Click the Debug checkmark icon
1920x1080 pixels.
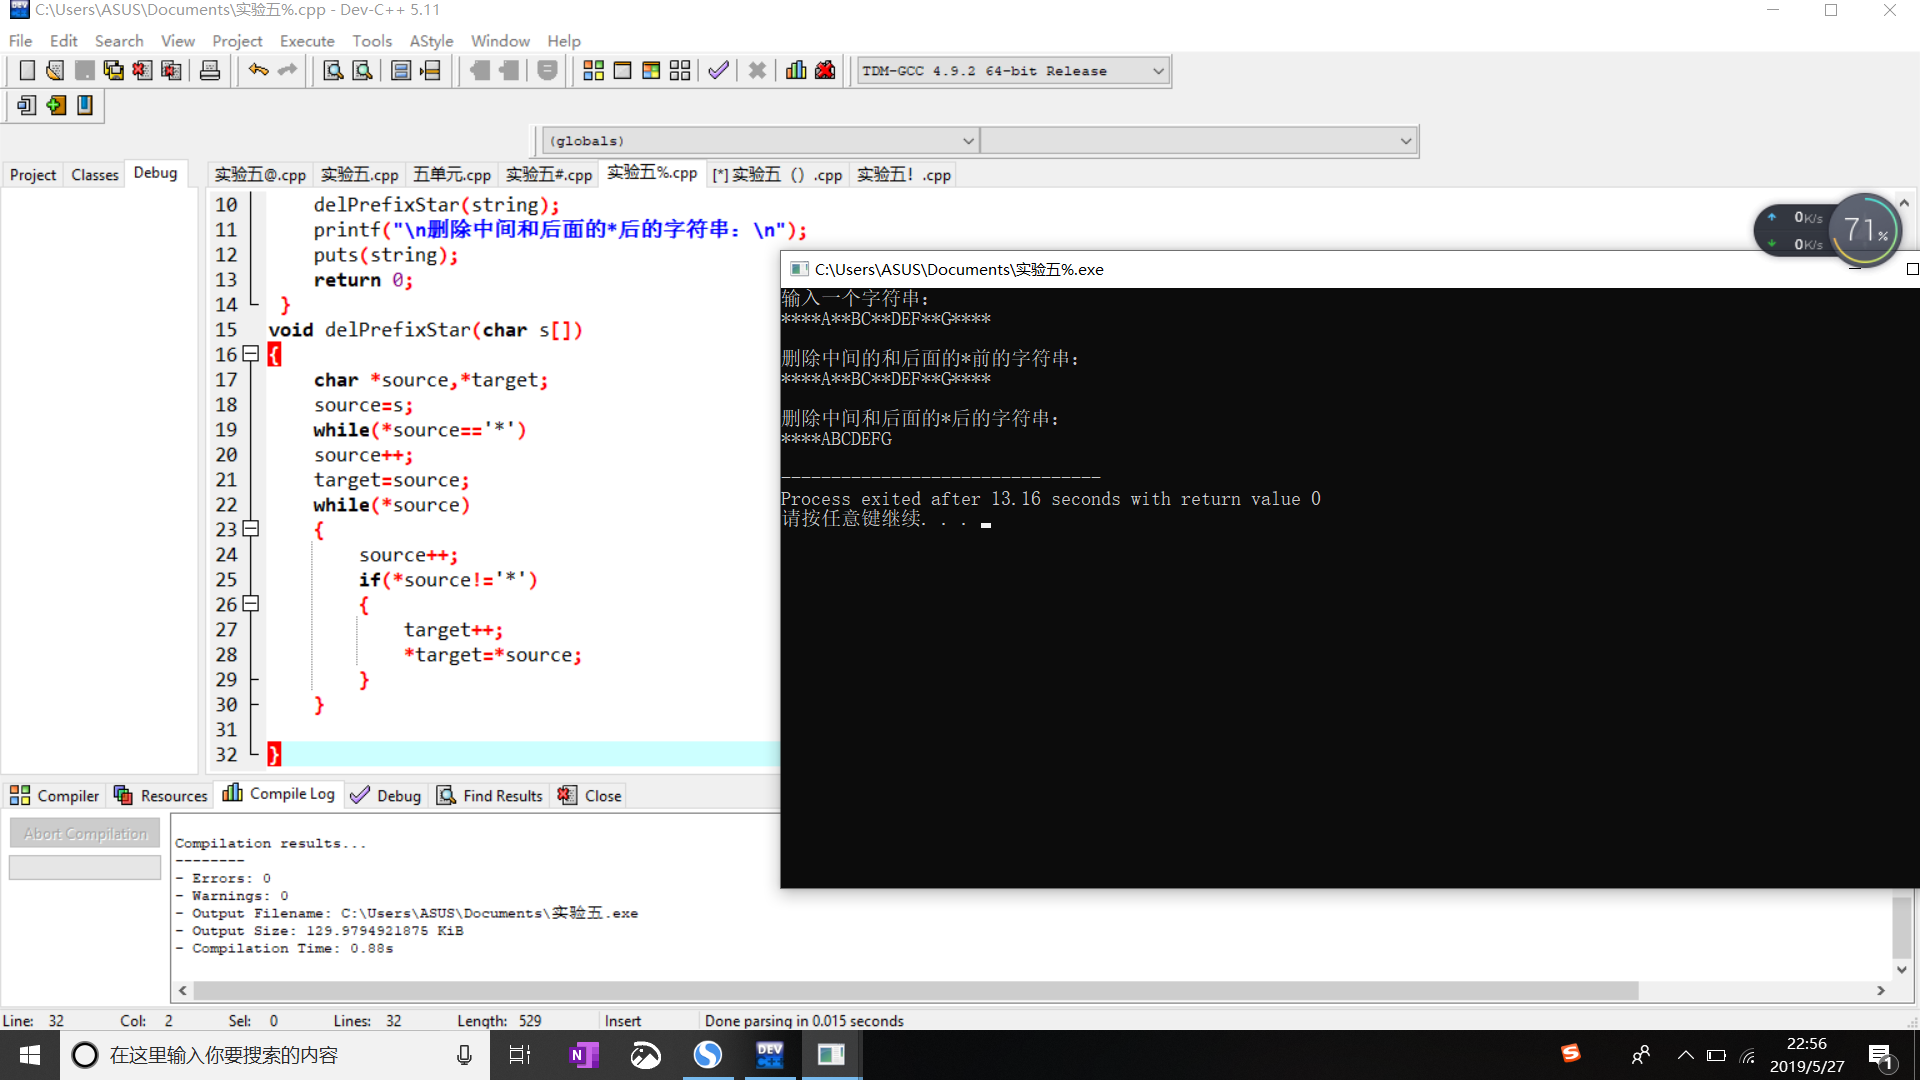(718, 71)
